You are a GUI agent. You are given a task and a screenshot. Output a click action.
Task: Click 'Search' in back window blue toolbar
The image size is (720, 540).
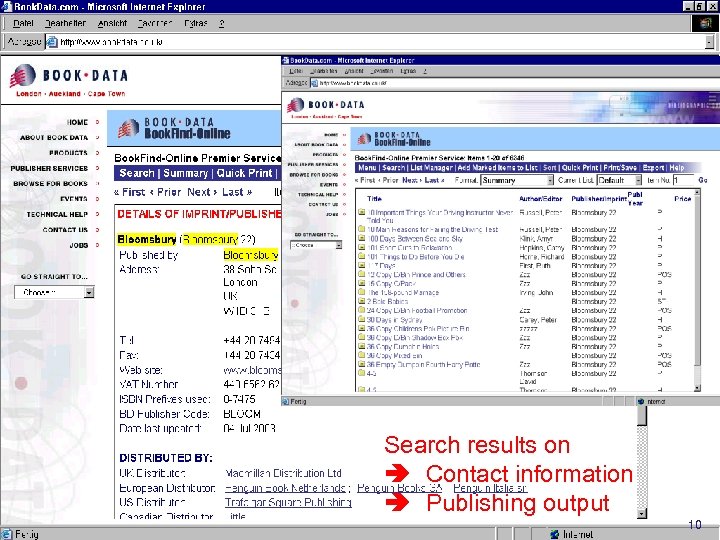point(137,173)
